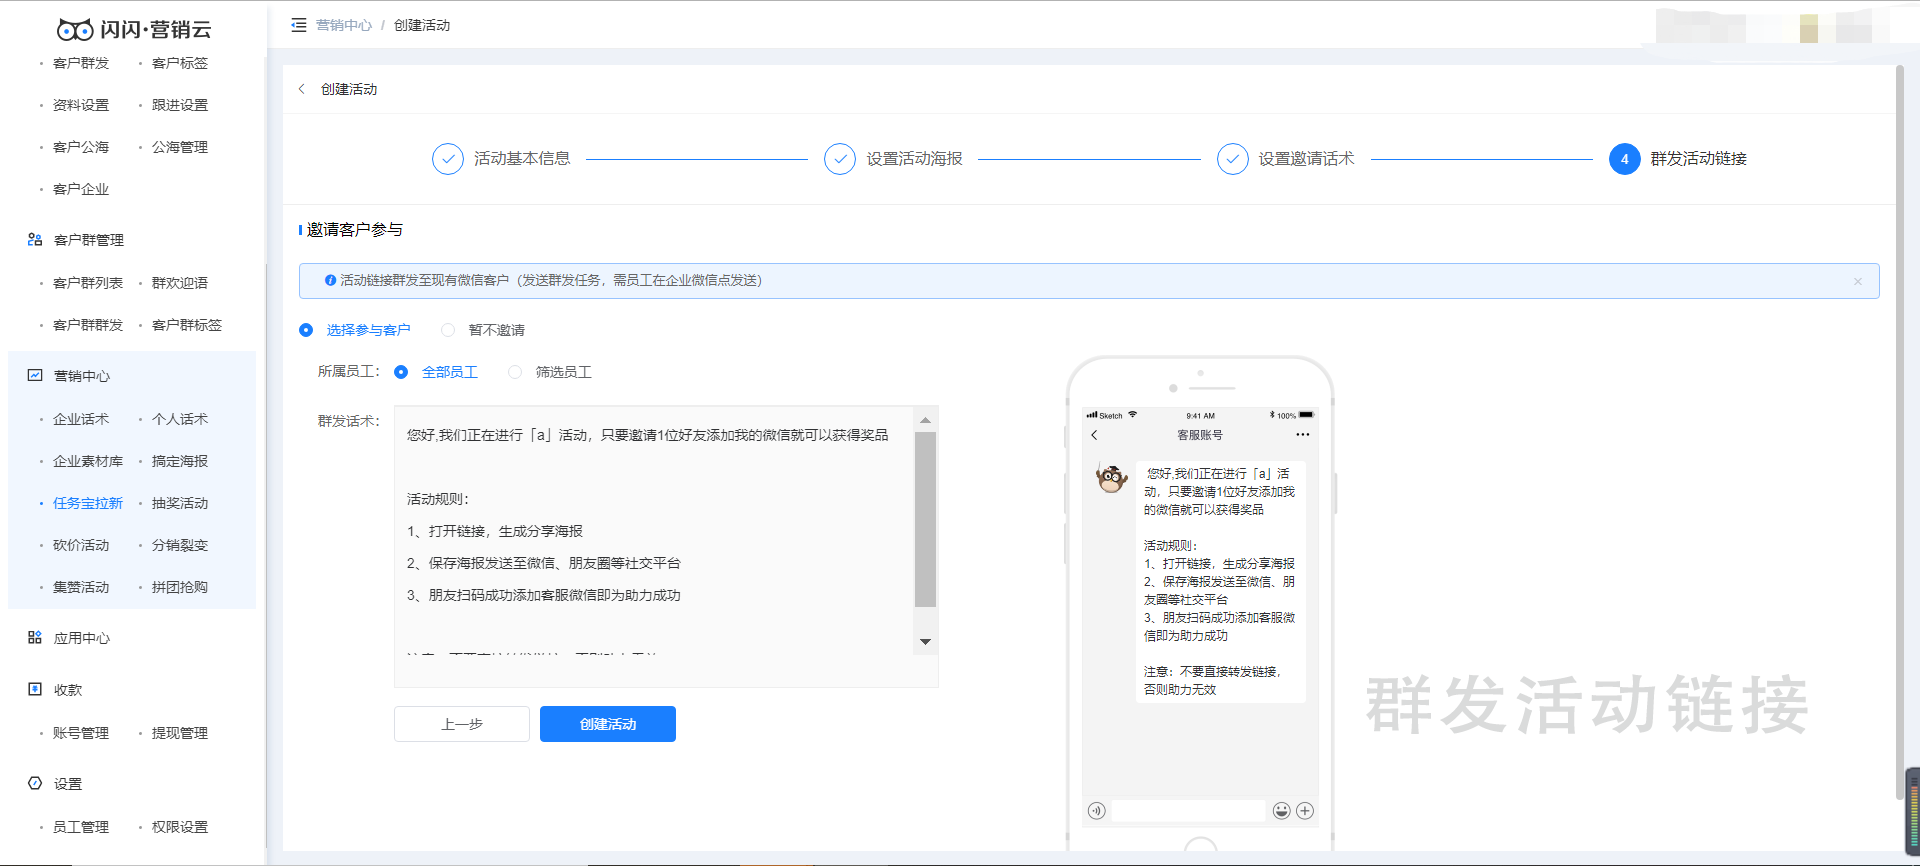Click the script textarea scrollbar thumb

925,520
